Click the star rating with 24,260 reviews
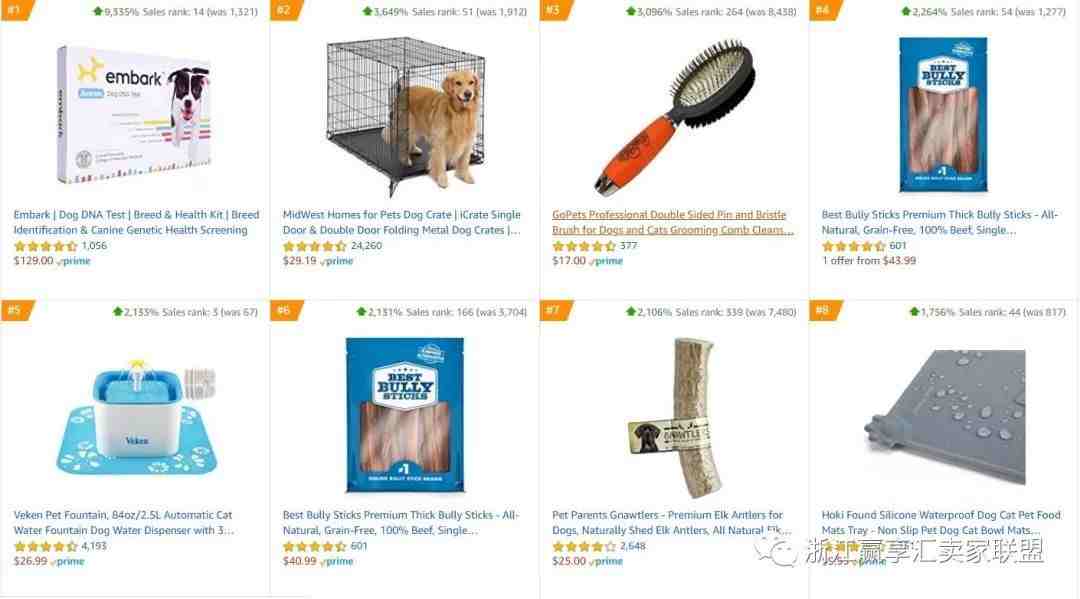This screenshot has height=599, width=1080. [315, 246]
